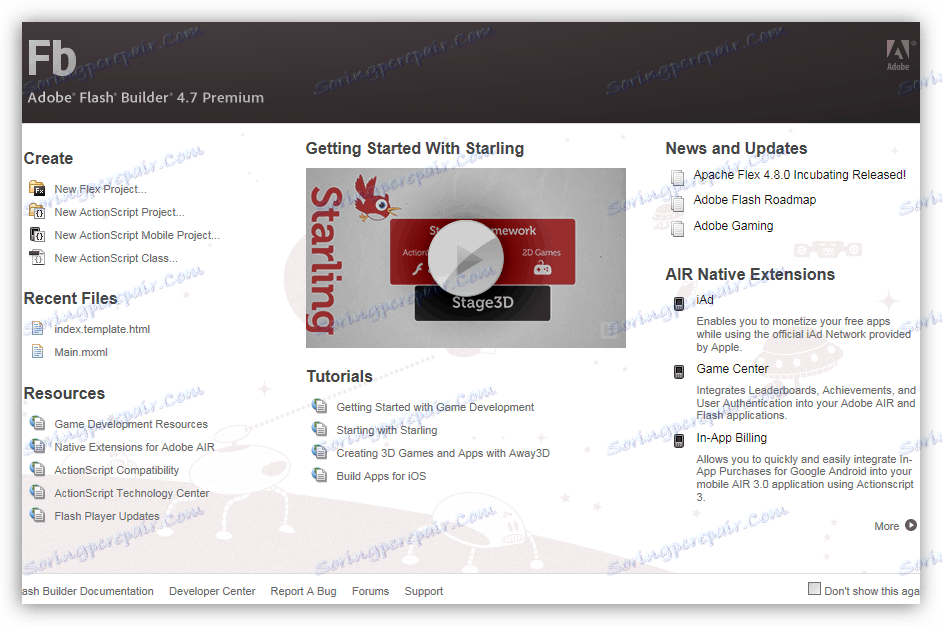The image size is (942, 626).
Task: Open the New Flex Project link
Action: click(100, 189)
